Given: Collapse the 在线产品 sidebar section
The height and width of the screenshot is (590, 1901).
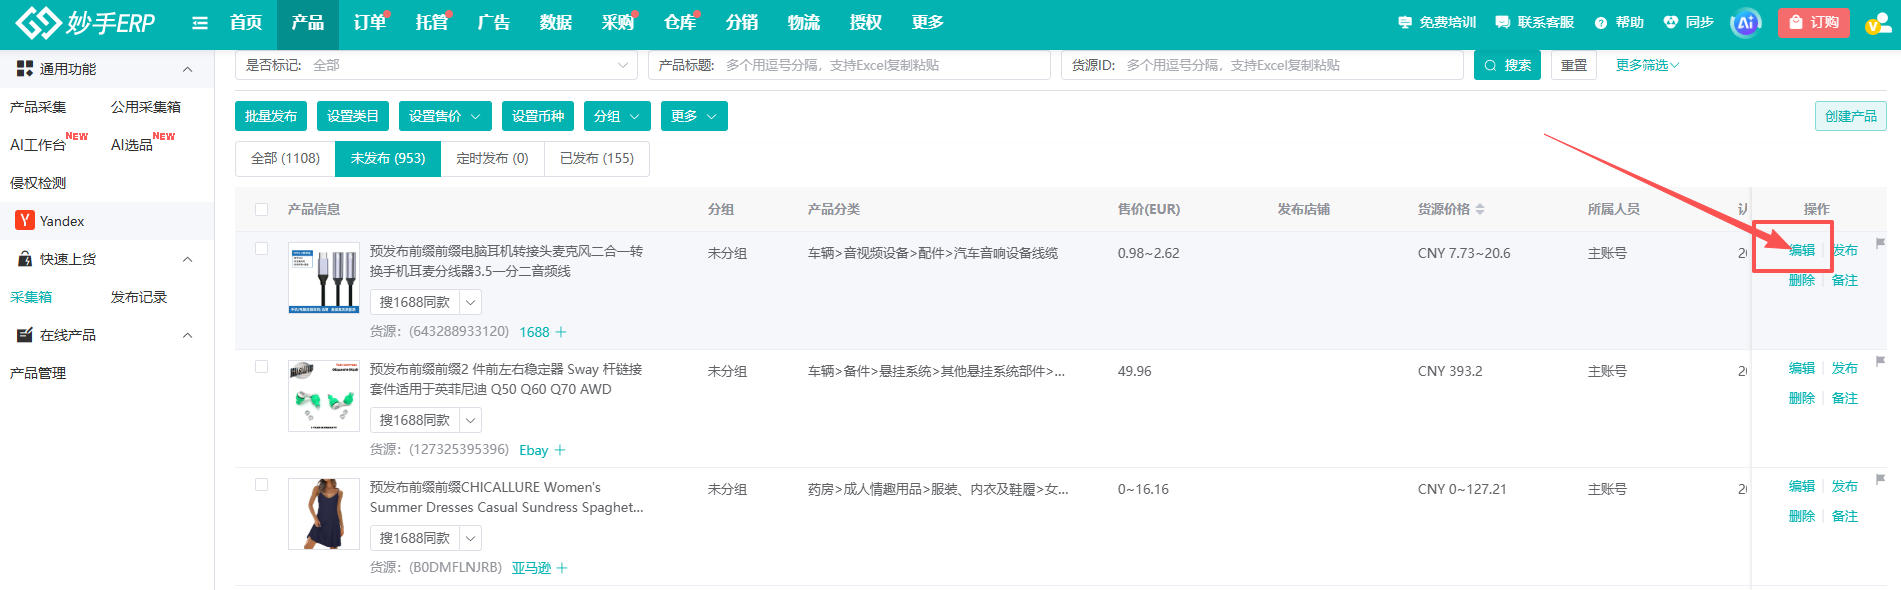Looking at the screenshot, I should (x=187, y=335).
